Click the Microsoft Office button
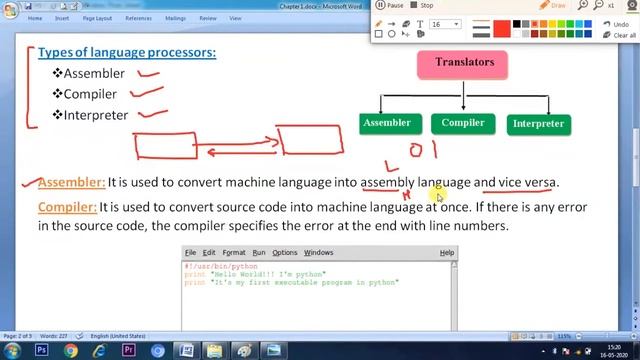 [10, 10]
